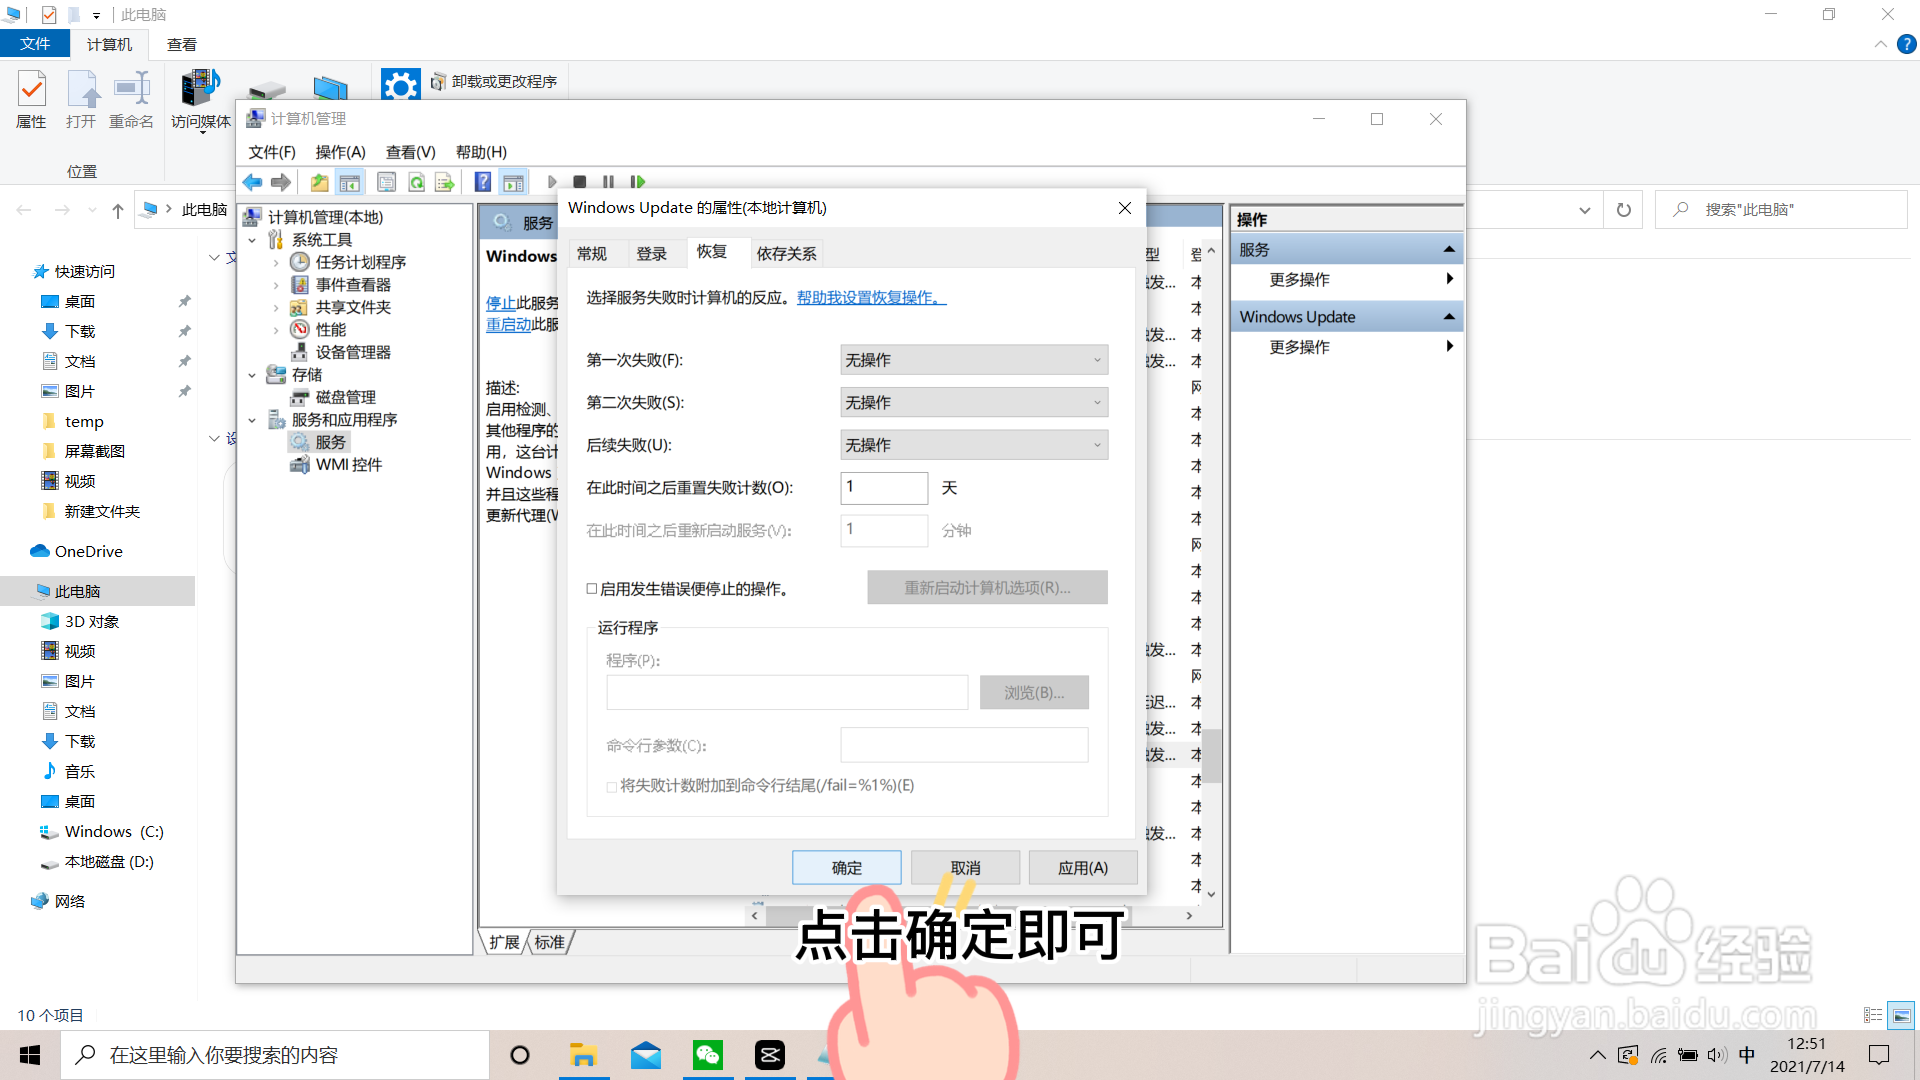Export the services list via export icon

tap(444, 182)
